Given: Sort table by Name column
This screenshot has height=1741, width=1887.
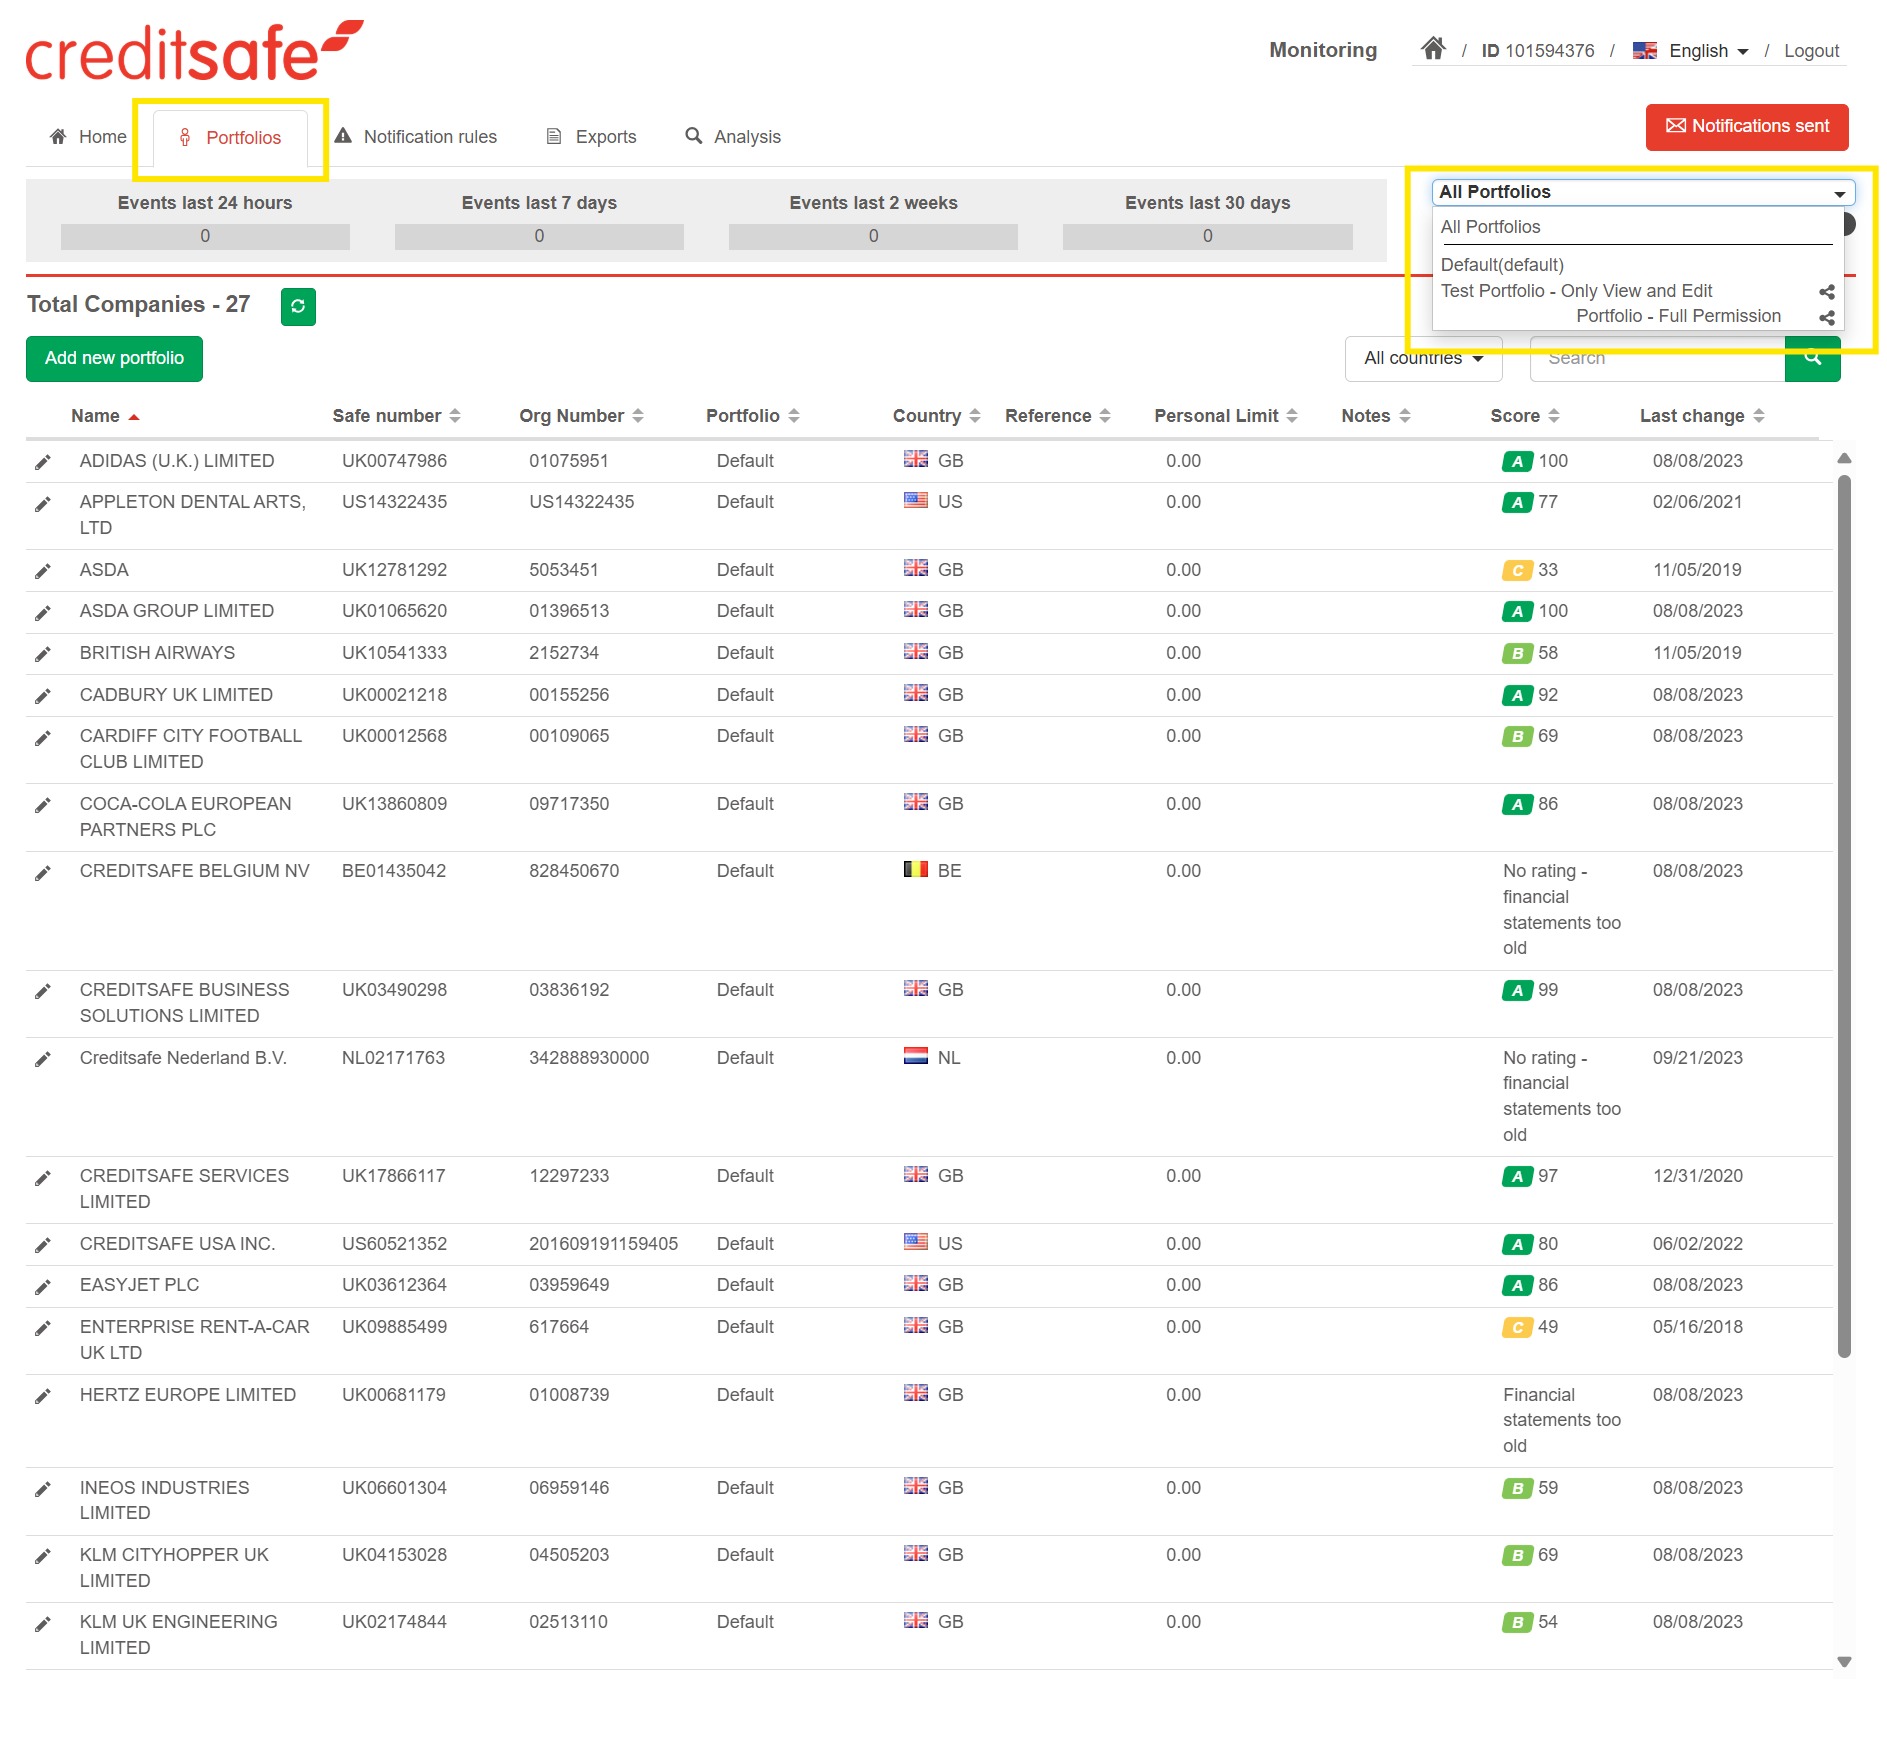Looking at the screenshot, I should 104,416.
